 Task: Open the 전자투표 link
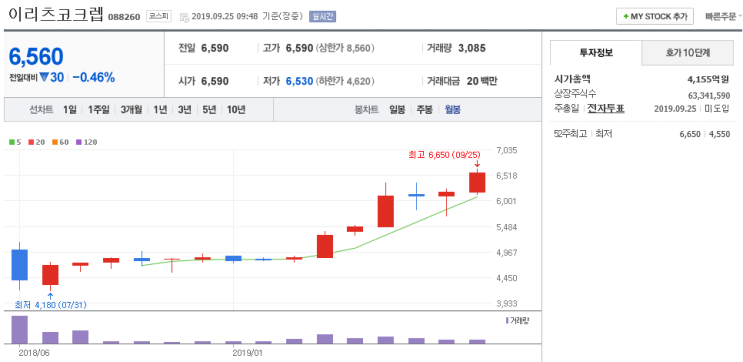coord(606,109)
